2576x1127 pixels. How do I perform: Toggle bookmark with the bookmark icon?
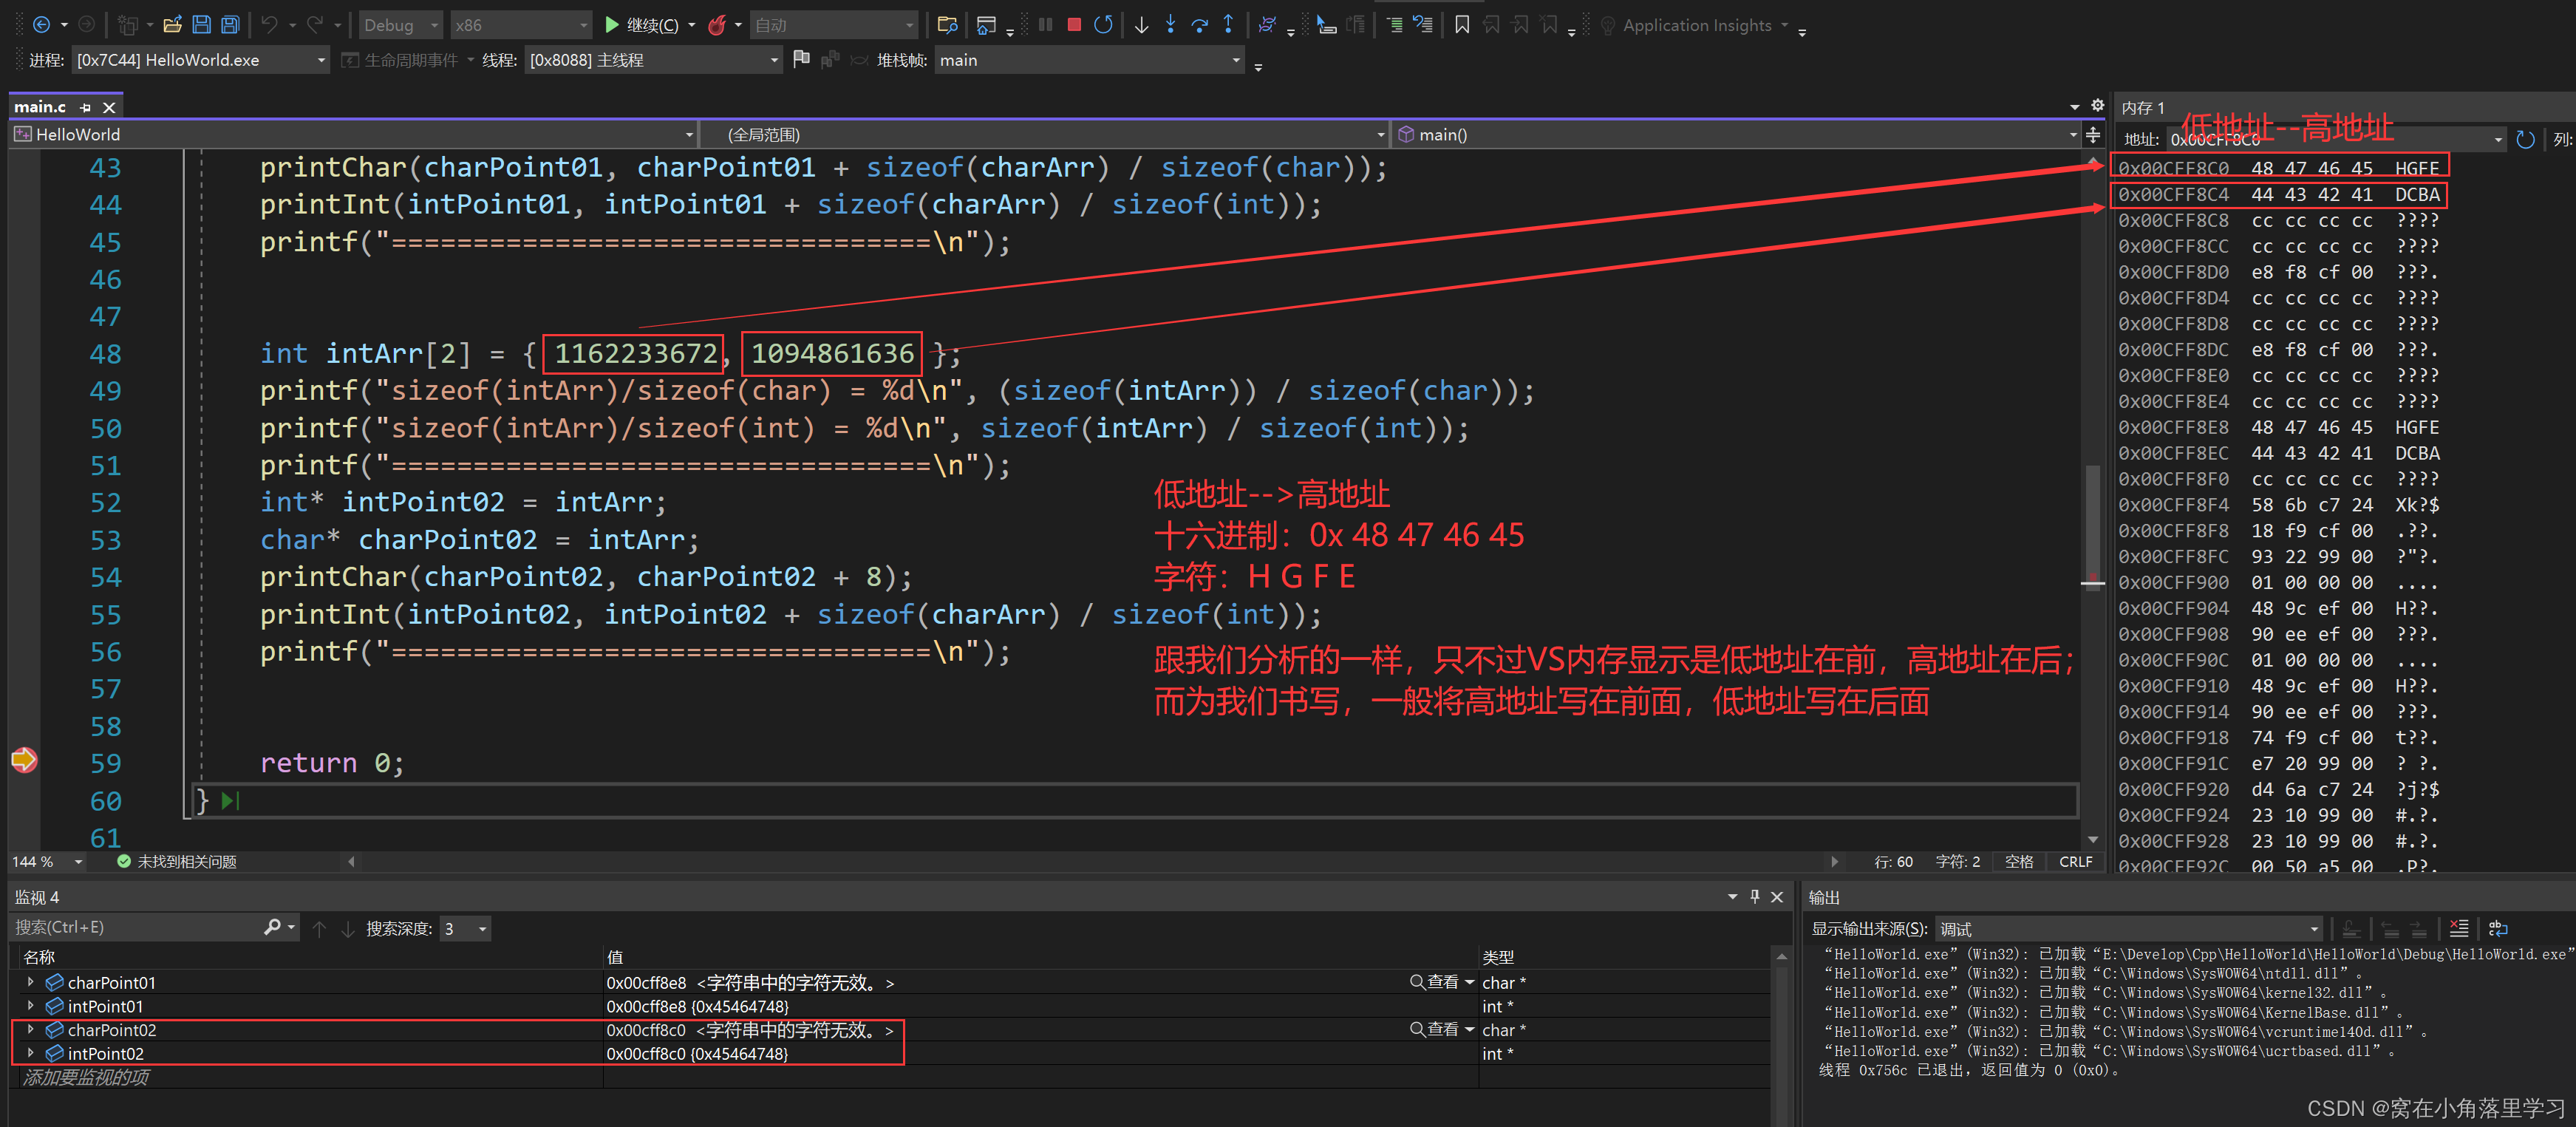pos(1462,25)
